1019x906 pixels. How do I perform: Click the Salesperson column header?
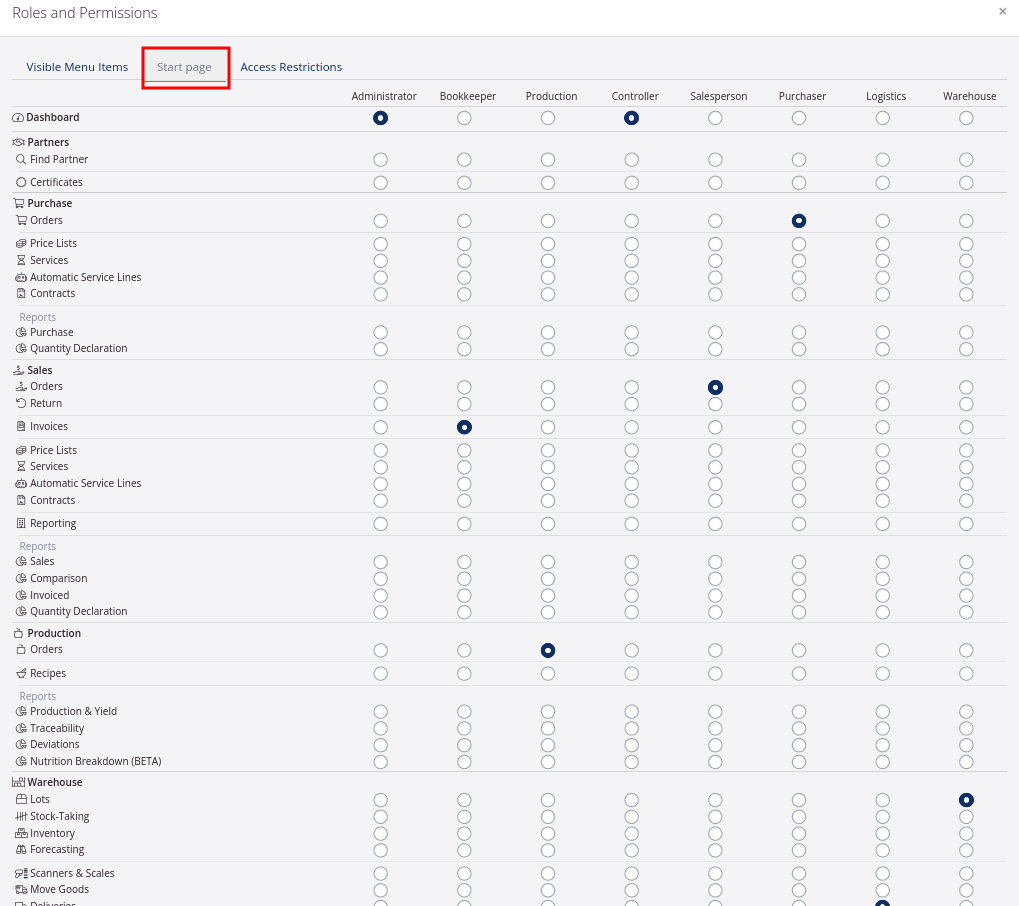718,96
